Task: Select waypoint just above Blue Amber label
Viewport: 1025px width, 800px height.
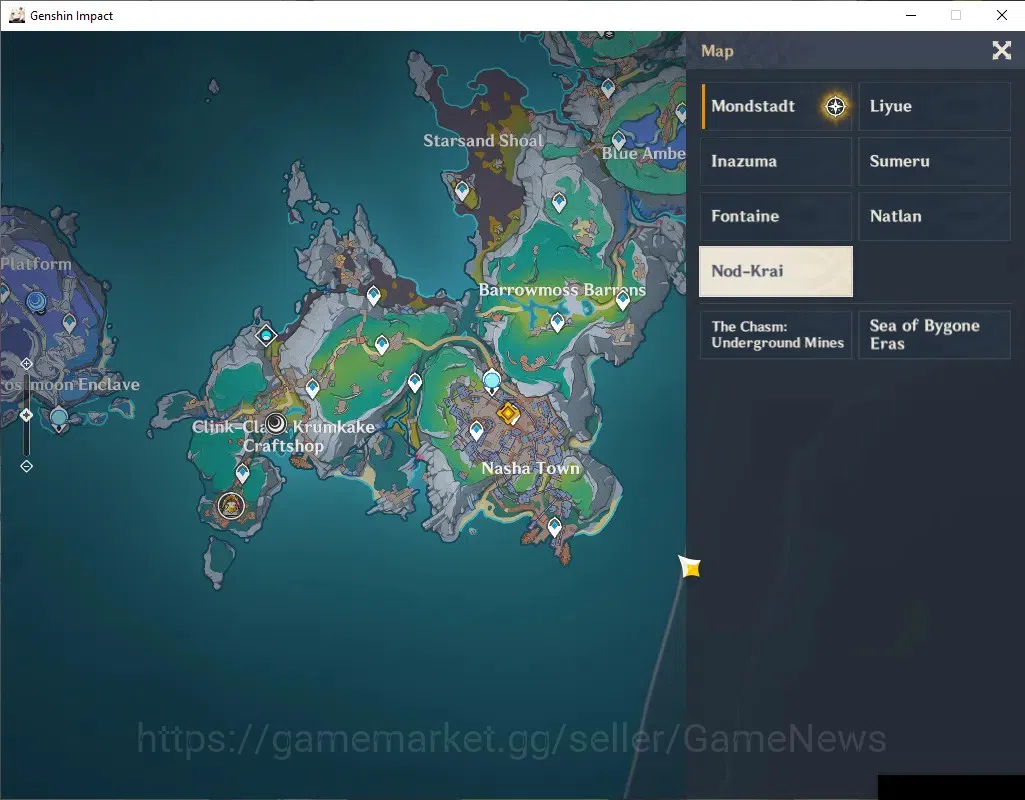Action: coord(618,139)
